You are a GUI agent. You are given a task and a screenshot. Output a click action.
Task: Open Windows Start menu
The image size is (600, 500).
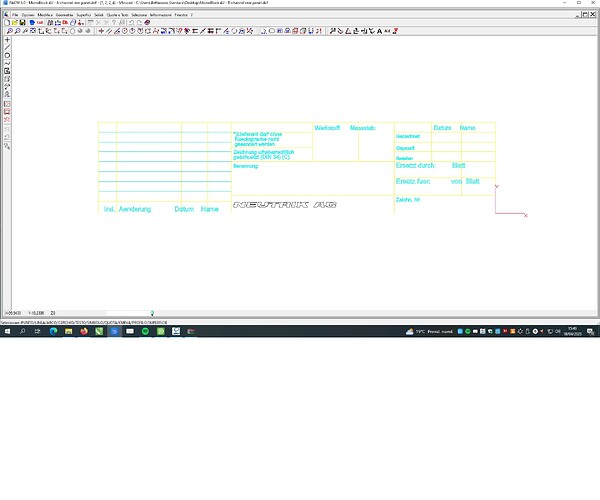click(x=7, y=331)
